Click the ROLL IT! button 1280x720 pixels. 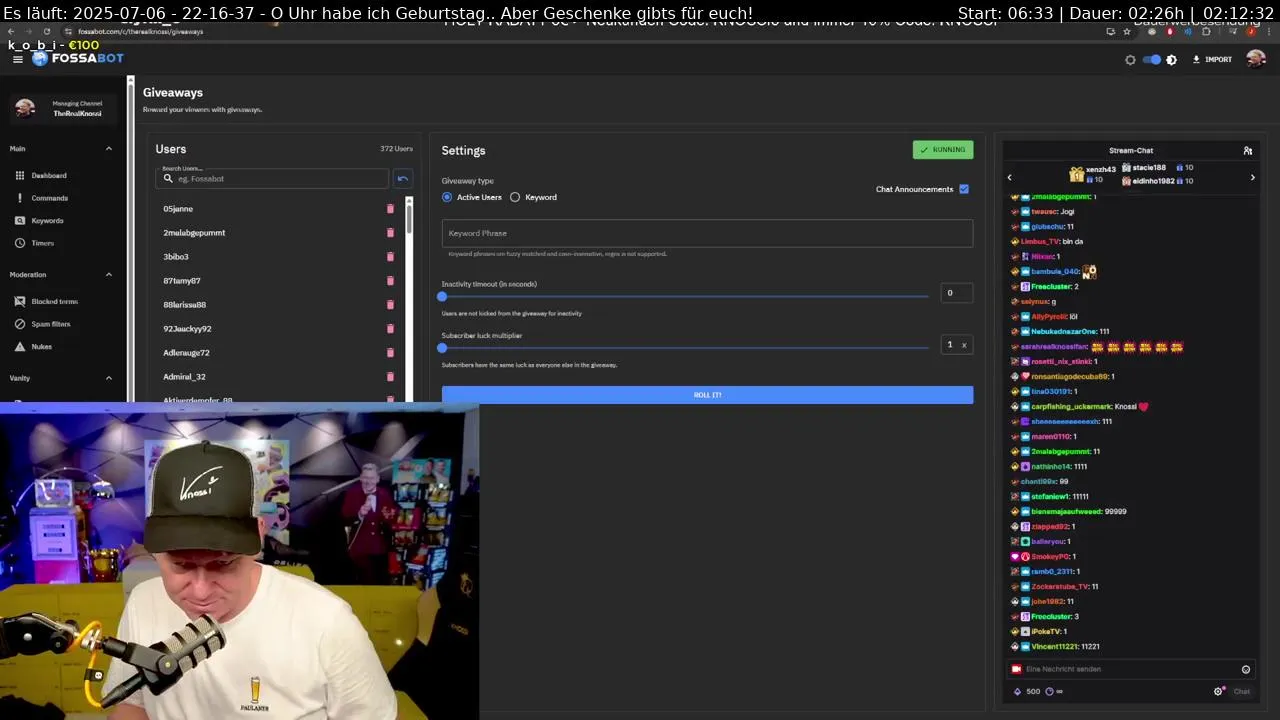tap(707, 395)
